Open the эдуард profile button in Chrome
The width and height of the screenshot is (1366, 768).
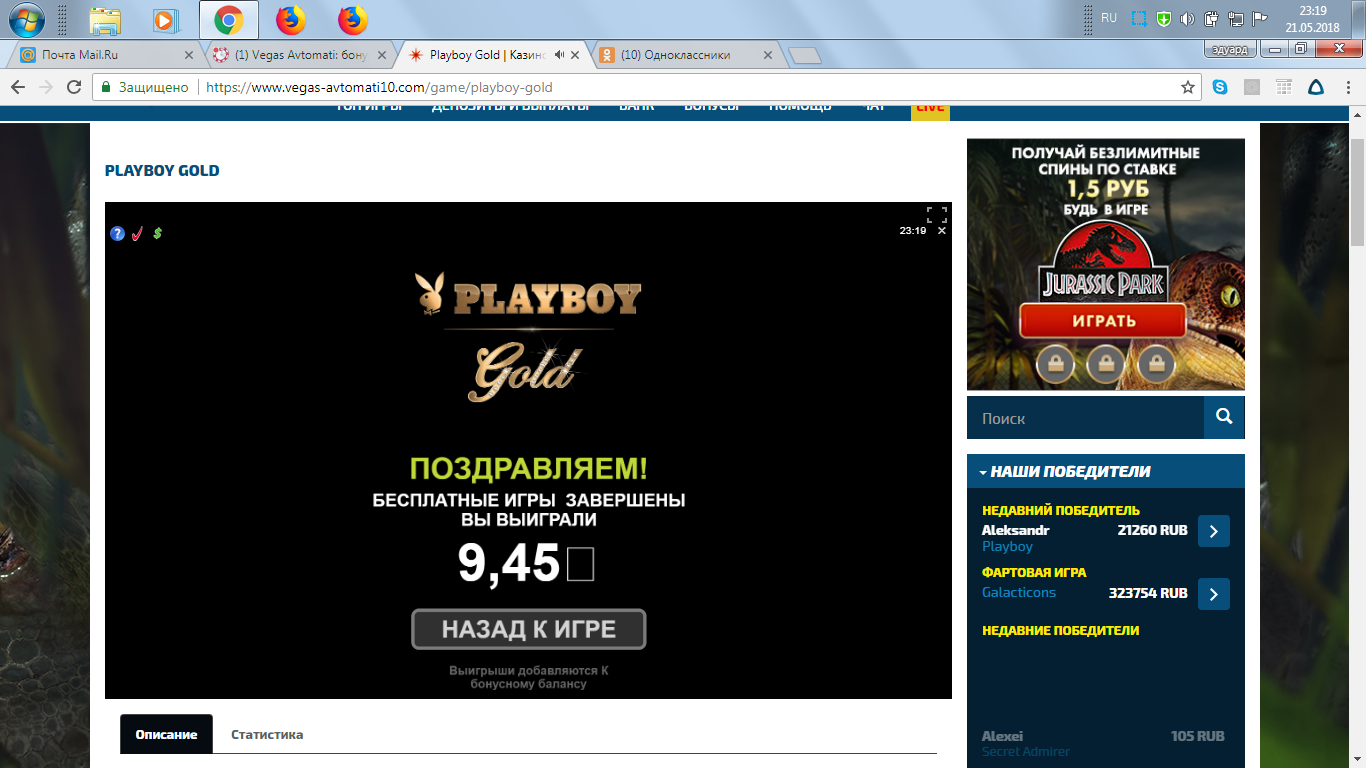pos(1229,49)
